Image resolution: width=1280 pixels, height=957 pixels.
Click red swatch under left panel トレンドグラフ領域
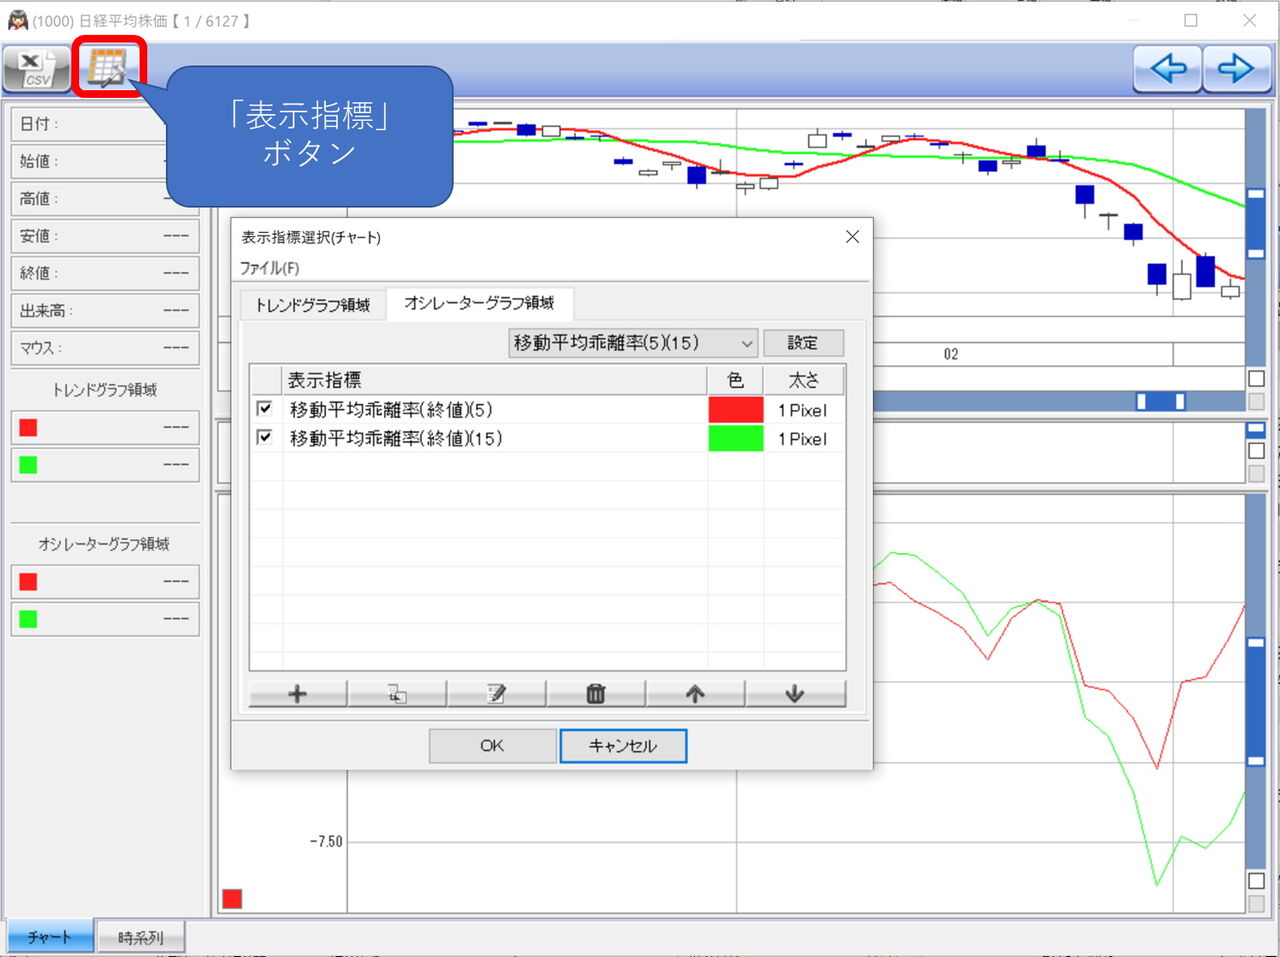tap(28, 428)
